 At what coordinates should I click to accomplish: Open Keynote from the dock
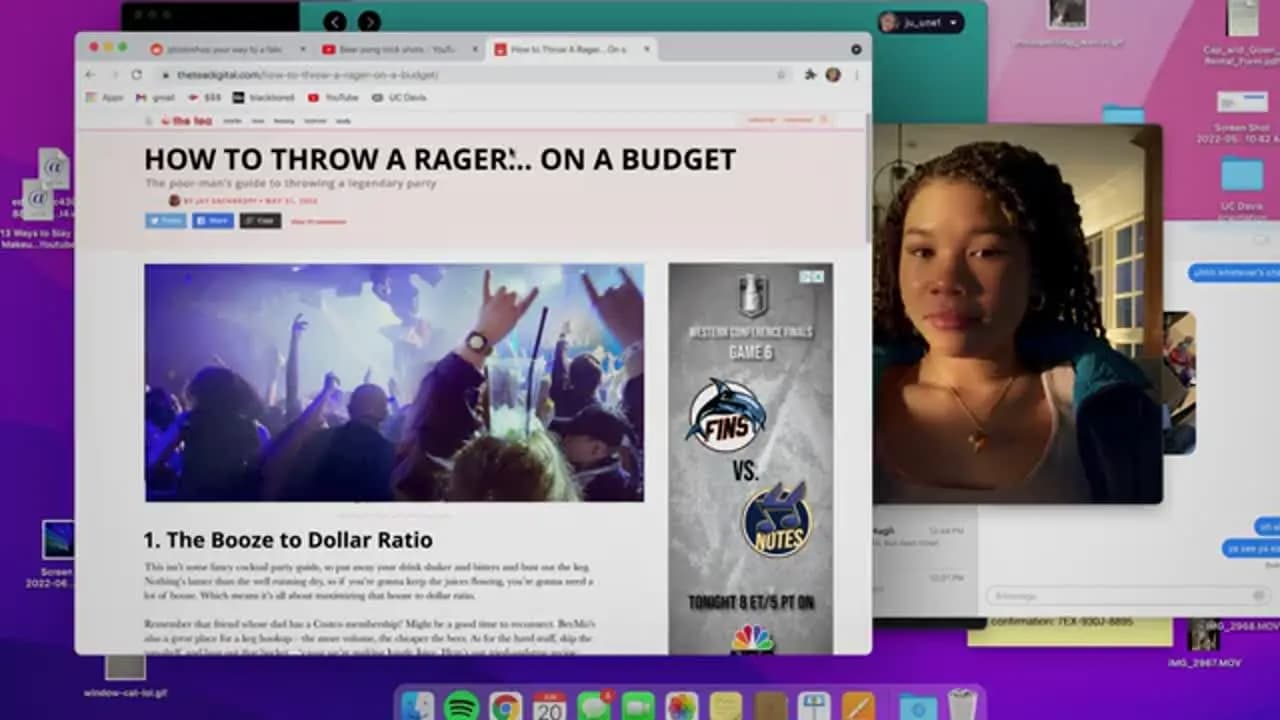pyautogui.click(x=814, y=706)
